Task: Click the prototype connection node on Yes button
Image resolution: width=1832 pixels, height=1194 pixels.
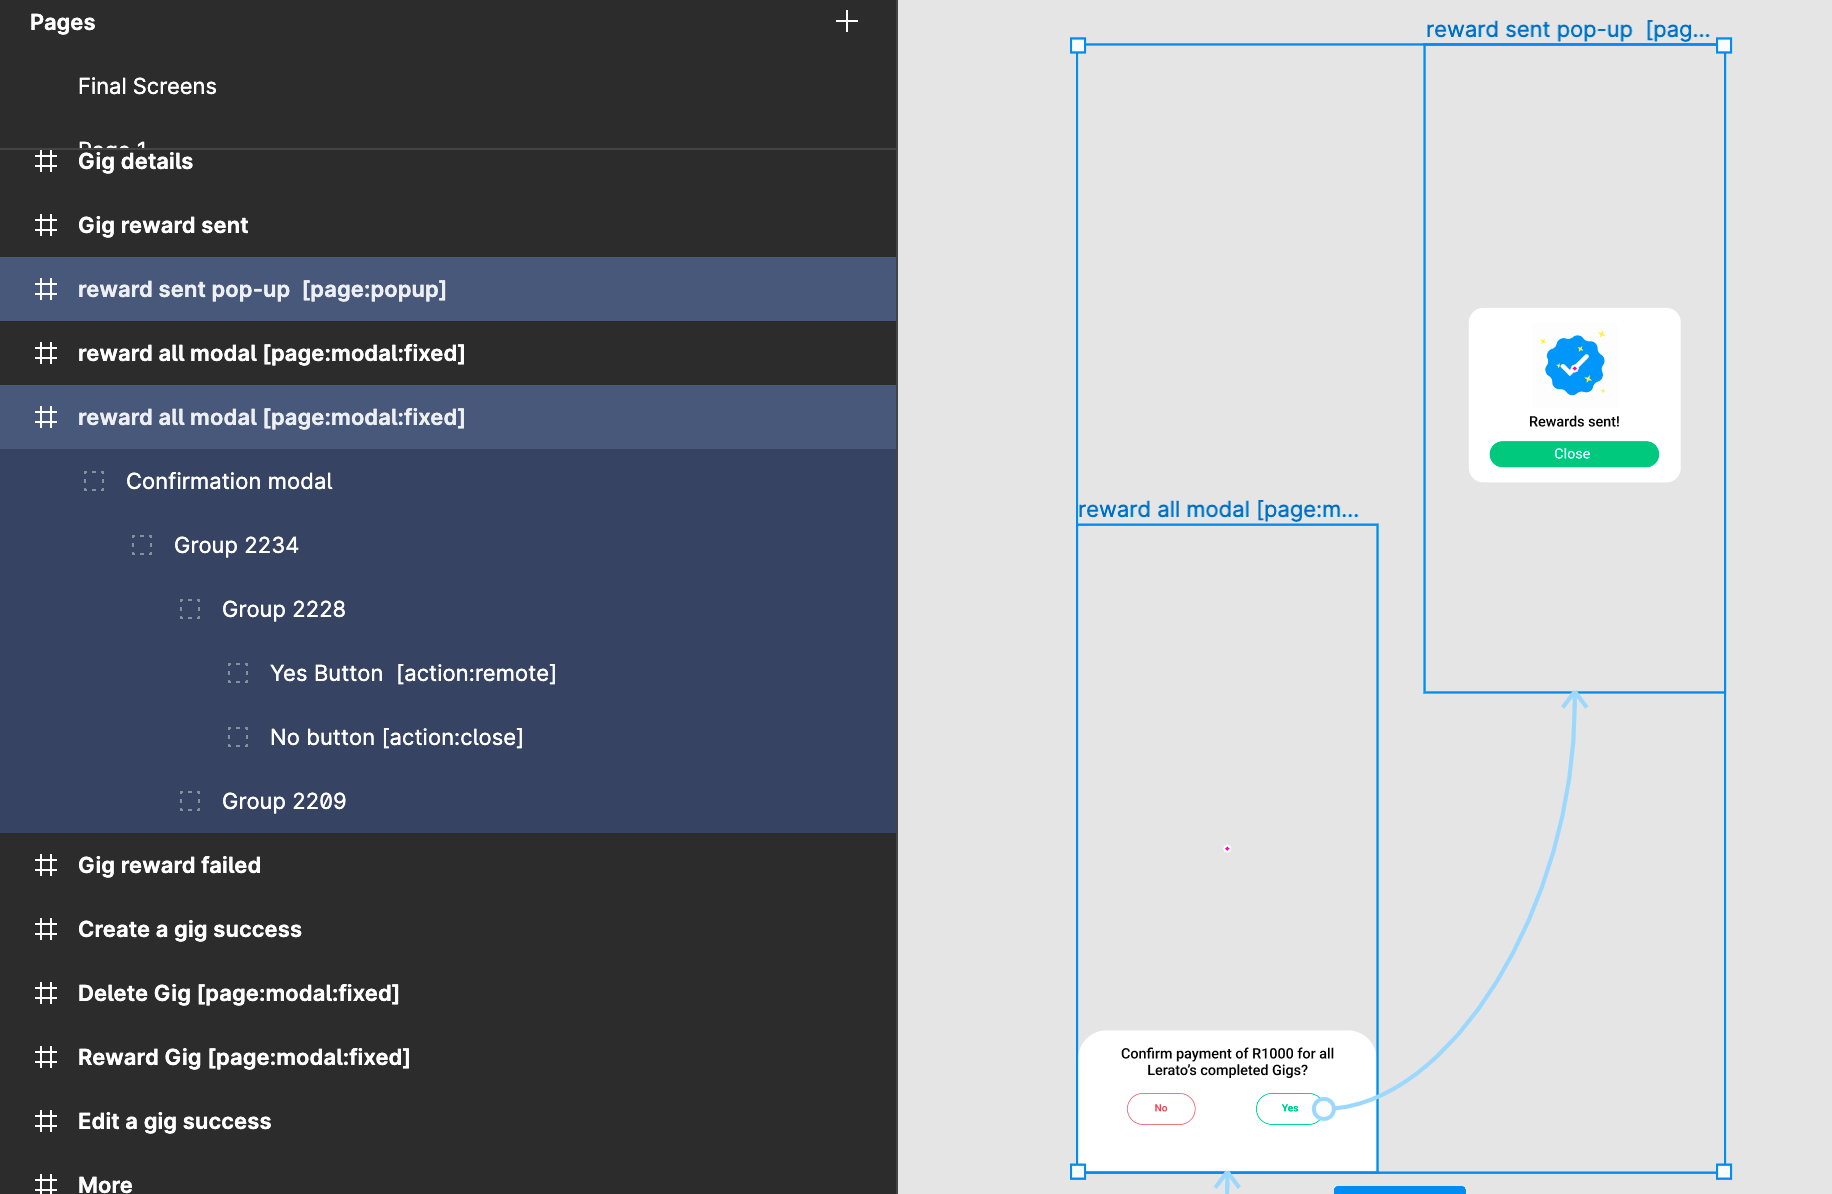Action: pyautogui.click(x=1324, y=1108)
